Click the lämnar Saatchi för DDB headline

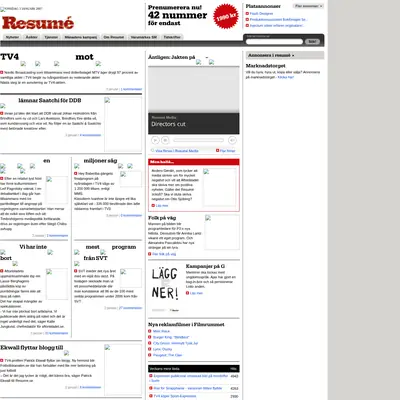click(x=50, y=100)
